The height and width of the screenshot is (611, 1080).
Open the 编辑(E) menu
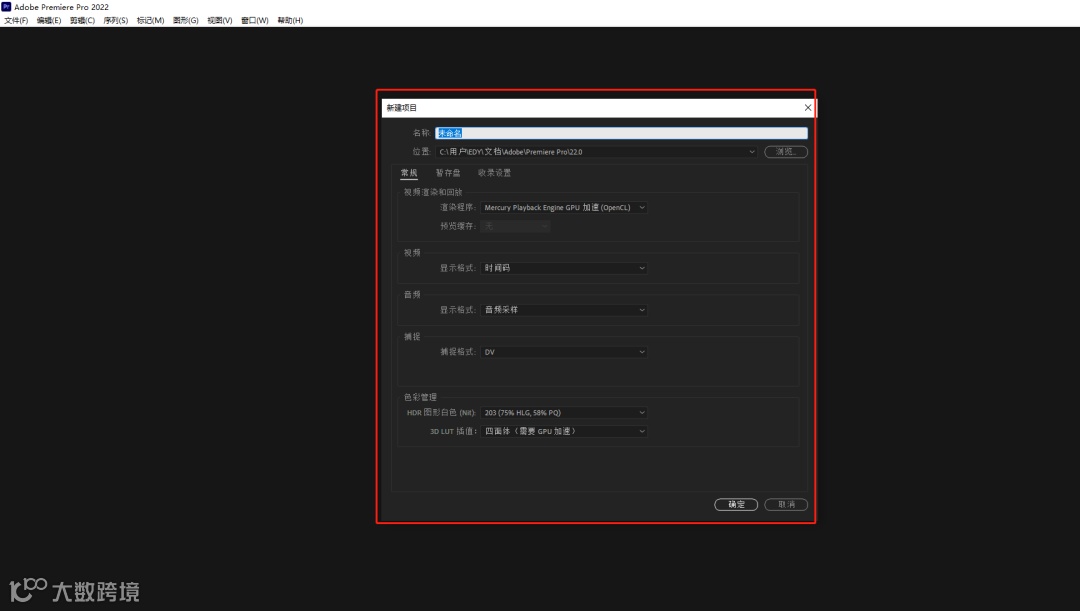48,21
